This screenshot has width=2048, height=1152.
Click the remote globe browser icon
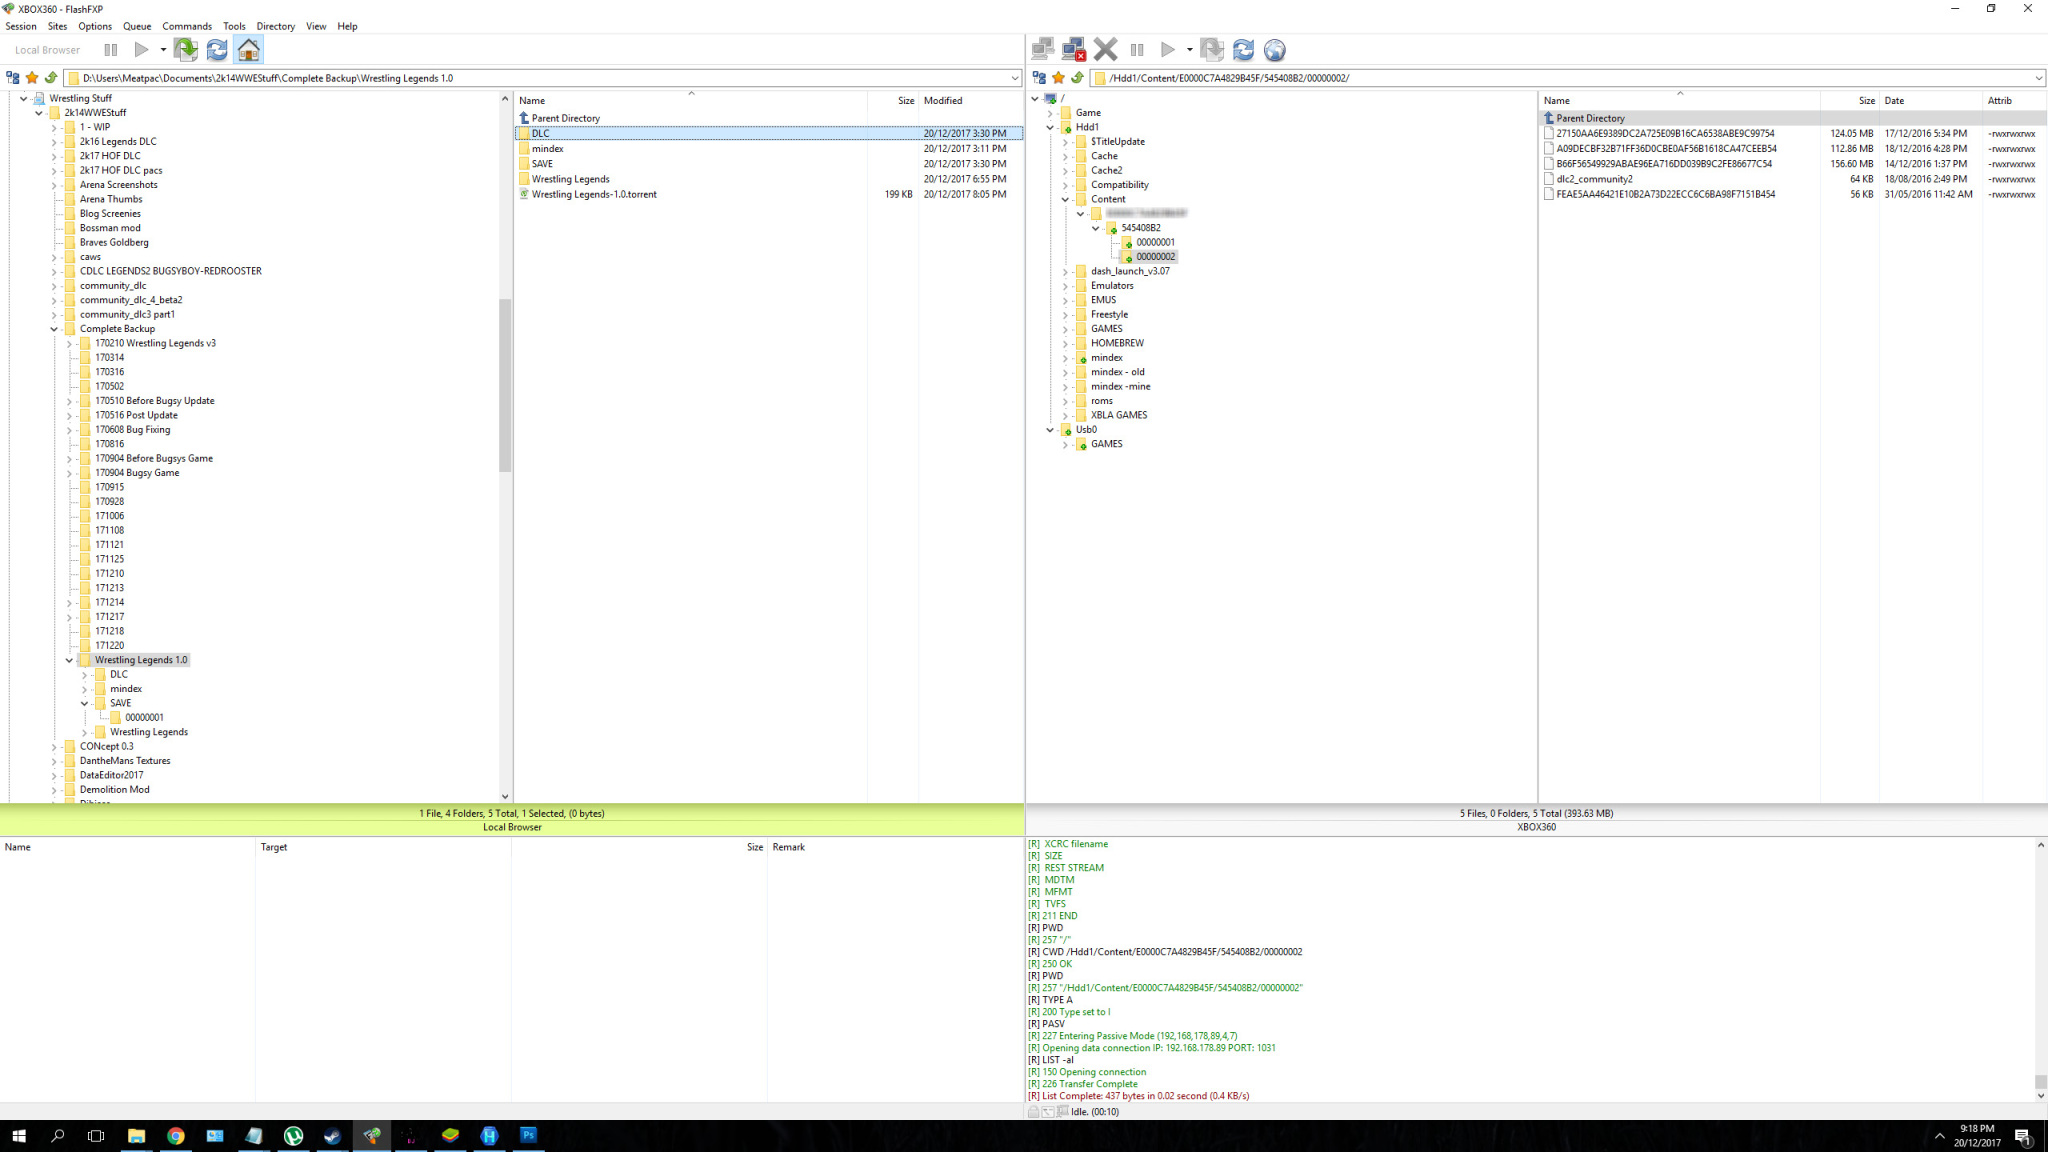(x=1274, y=50)
